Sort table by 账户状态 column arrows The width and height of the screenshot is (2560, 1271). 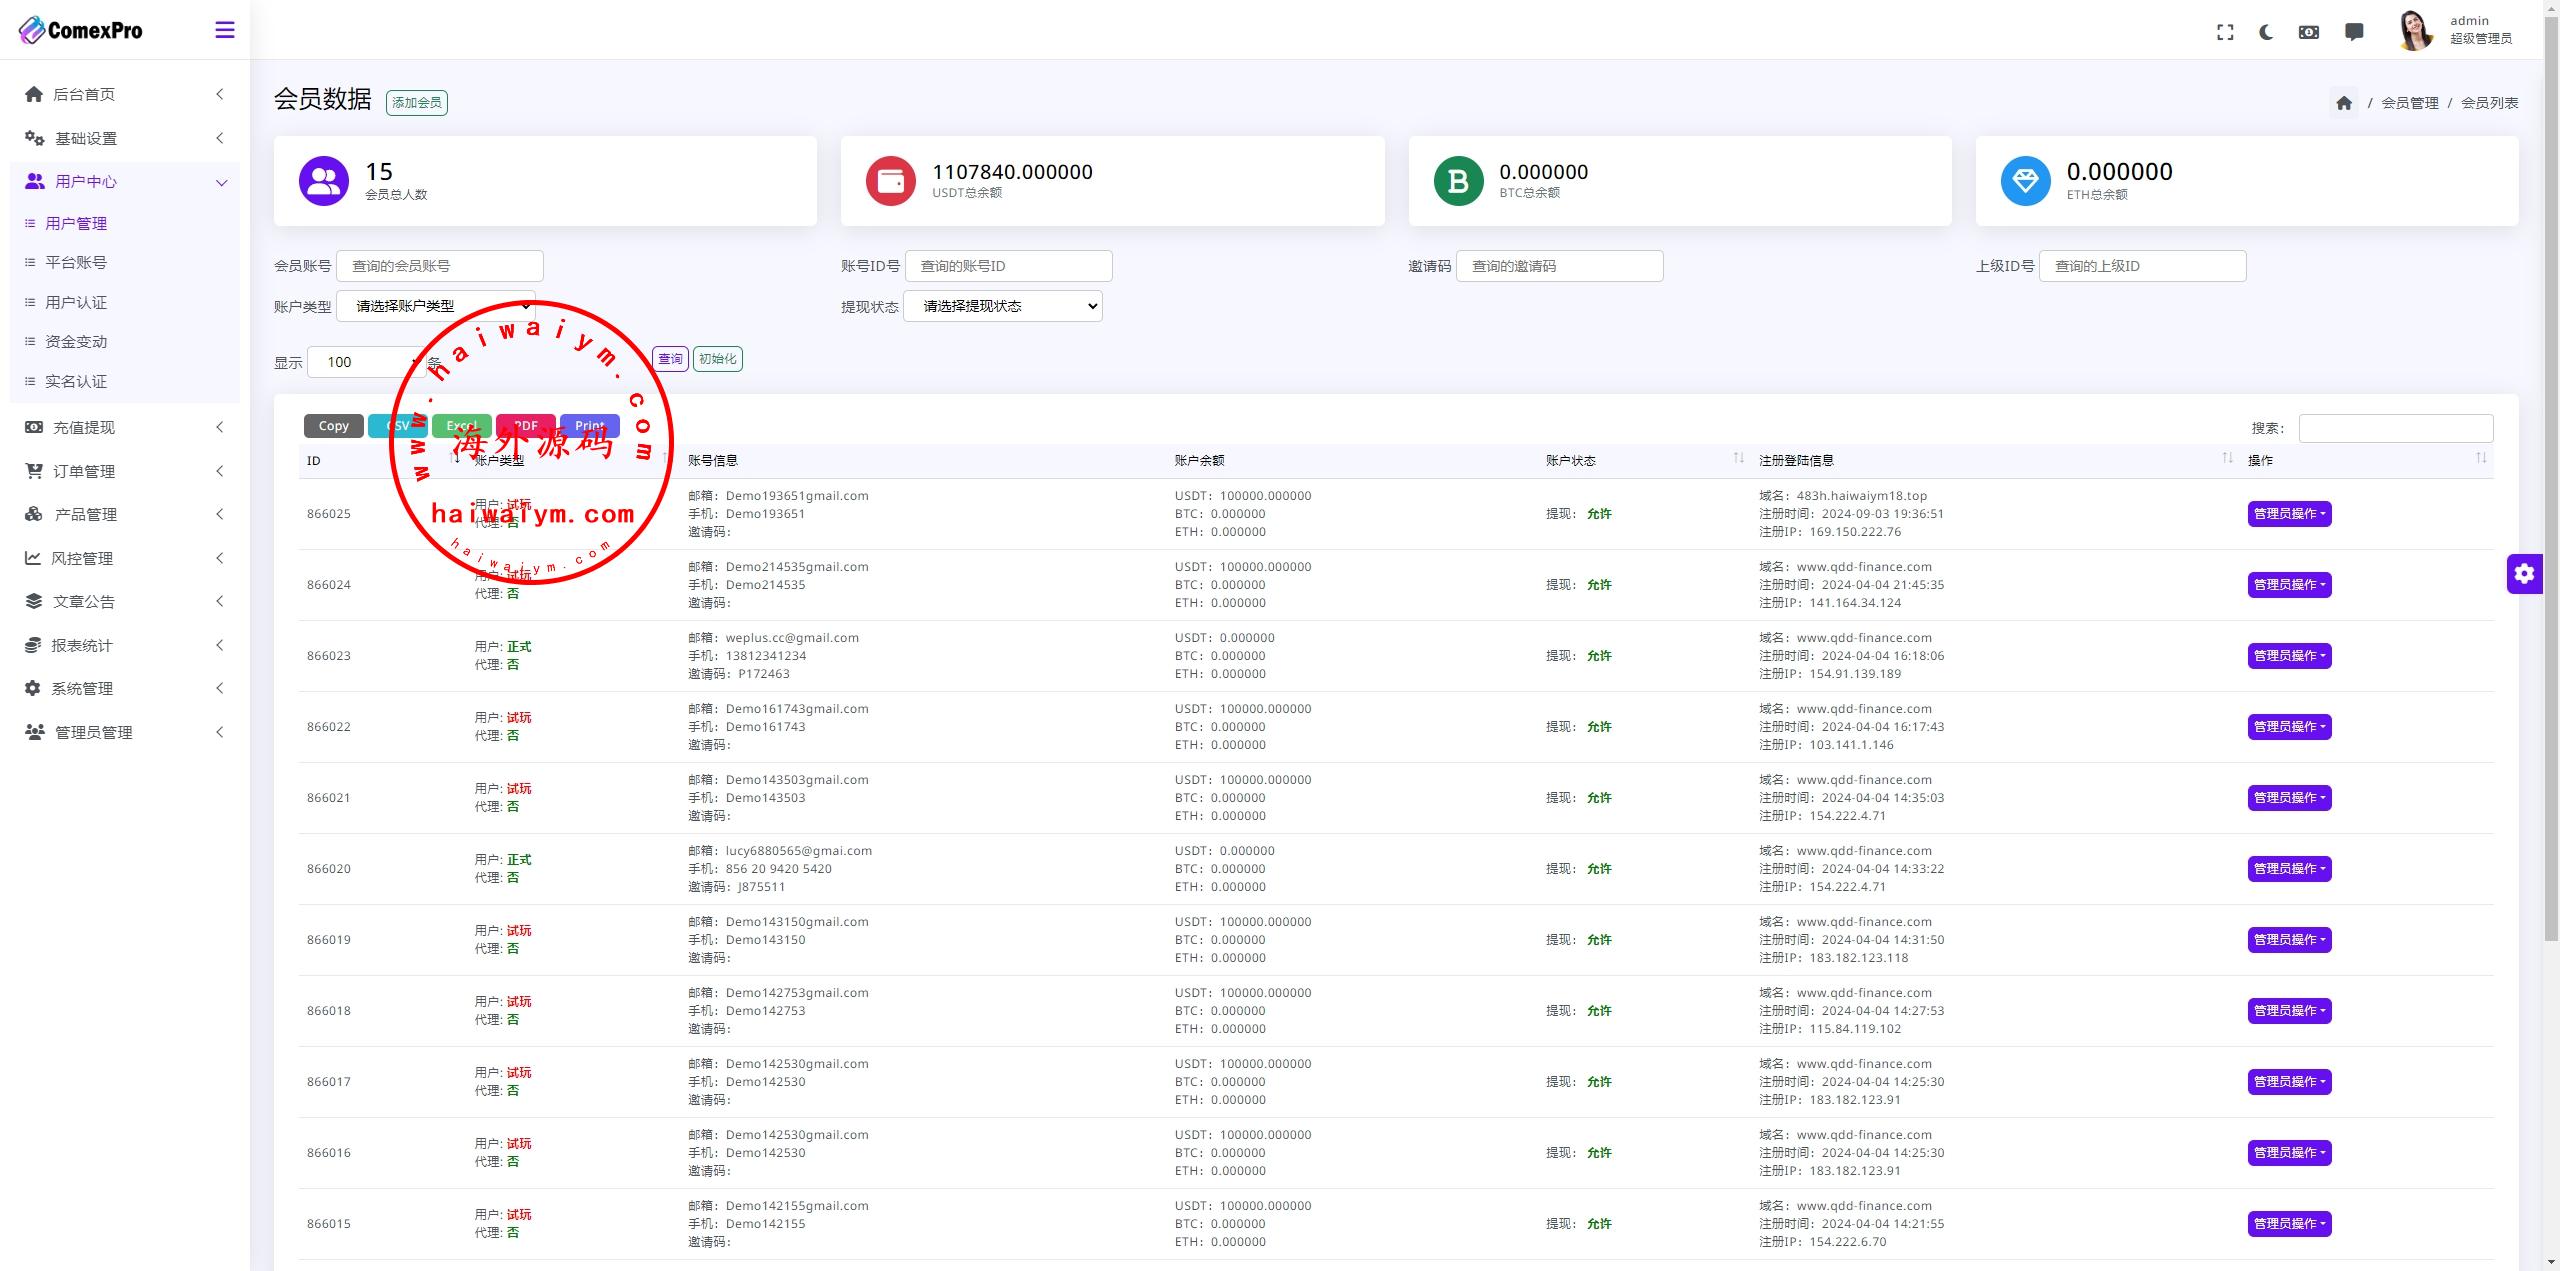click(1738, 458)
